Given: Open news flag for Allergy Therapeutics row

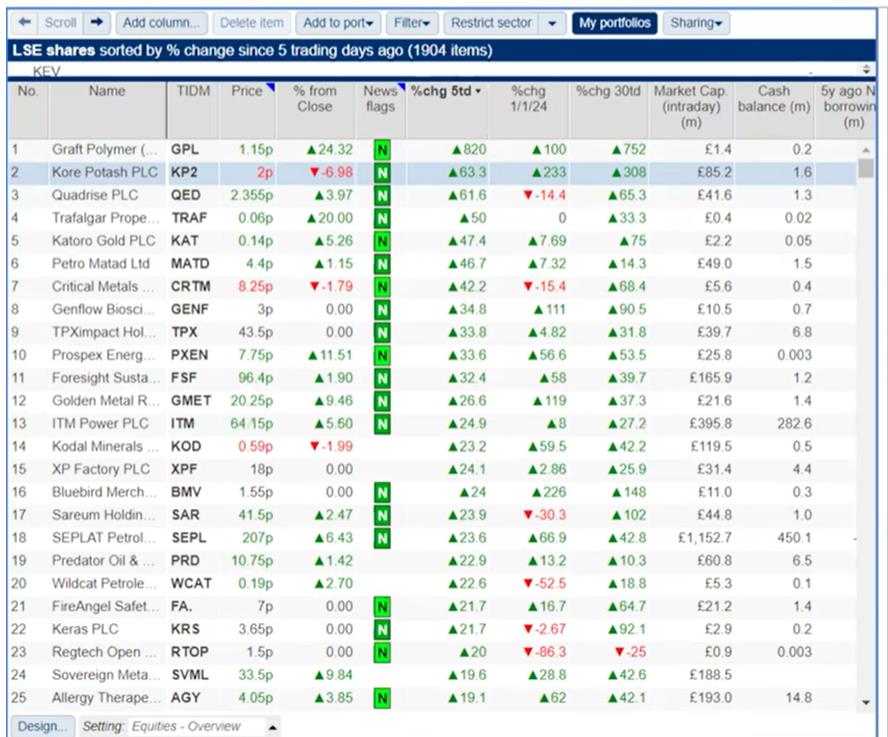Looking at the screenshot, I should click(382, 698).
